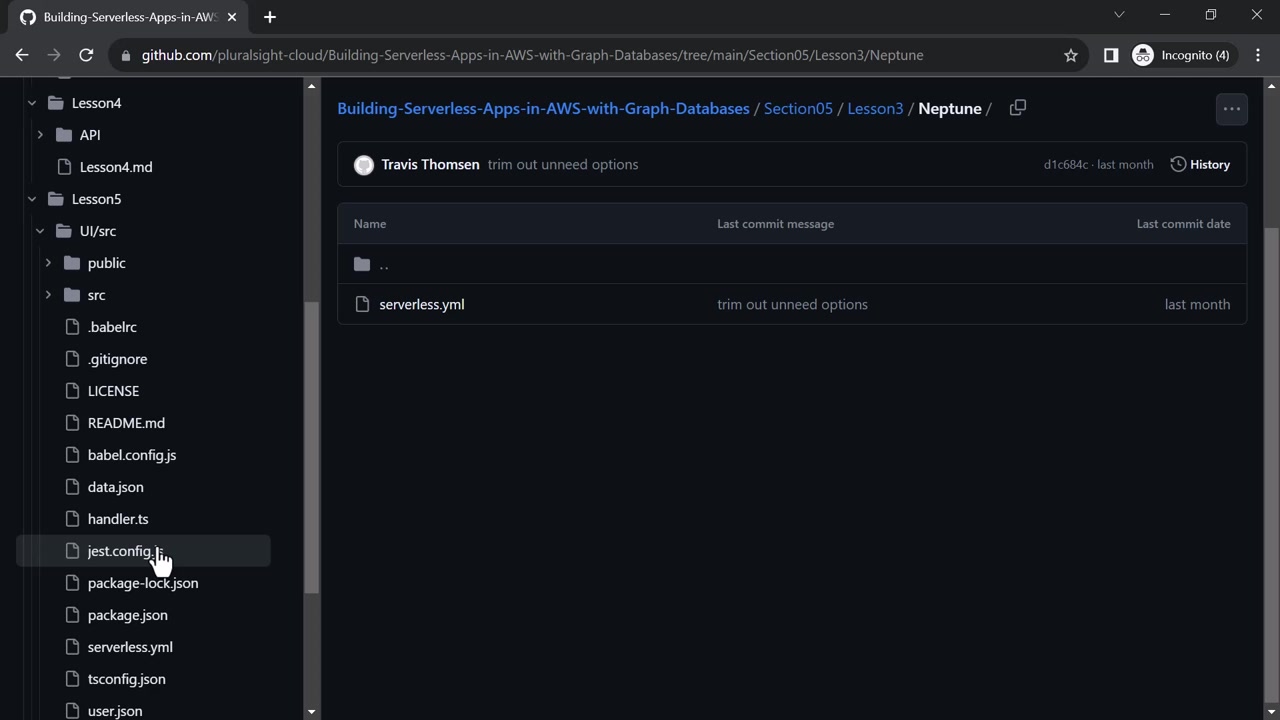
Task: Select the API folder in tree
Action: pos(90,135)
